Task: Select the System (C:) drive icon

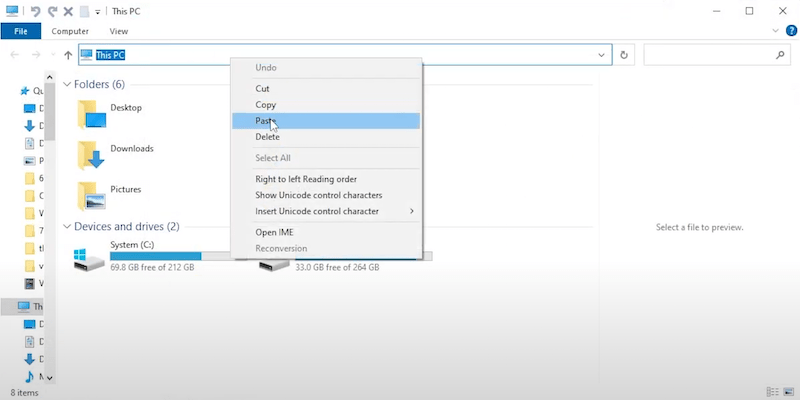Action: 89,259
